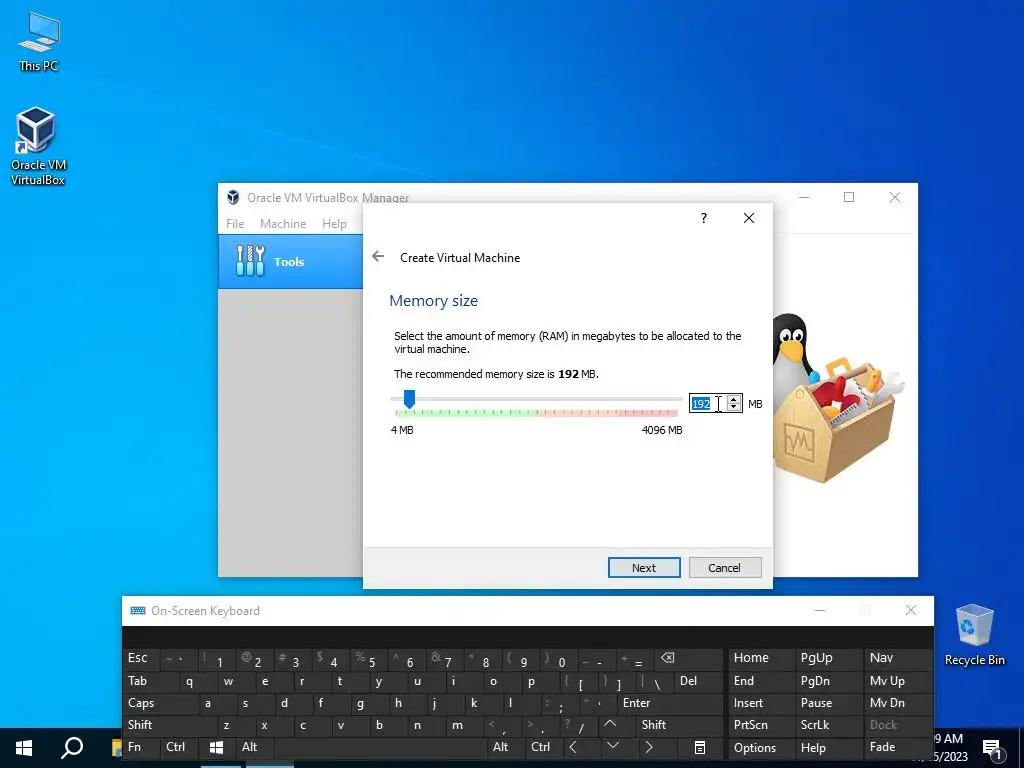Viewport: 1024px width, 768px height.
Task: Click the Home key on On-Screen Keyboard
Action: pyautogui.click(x=760, y=658)
